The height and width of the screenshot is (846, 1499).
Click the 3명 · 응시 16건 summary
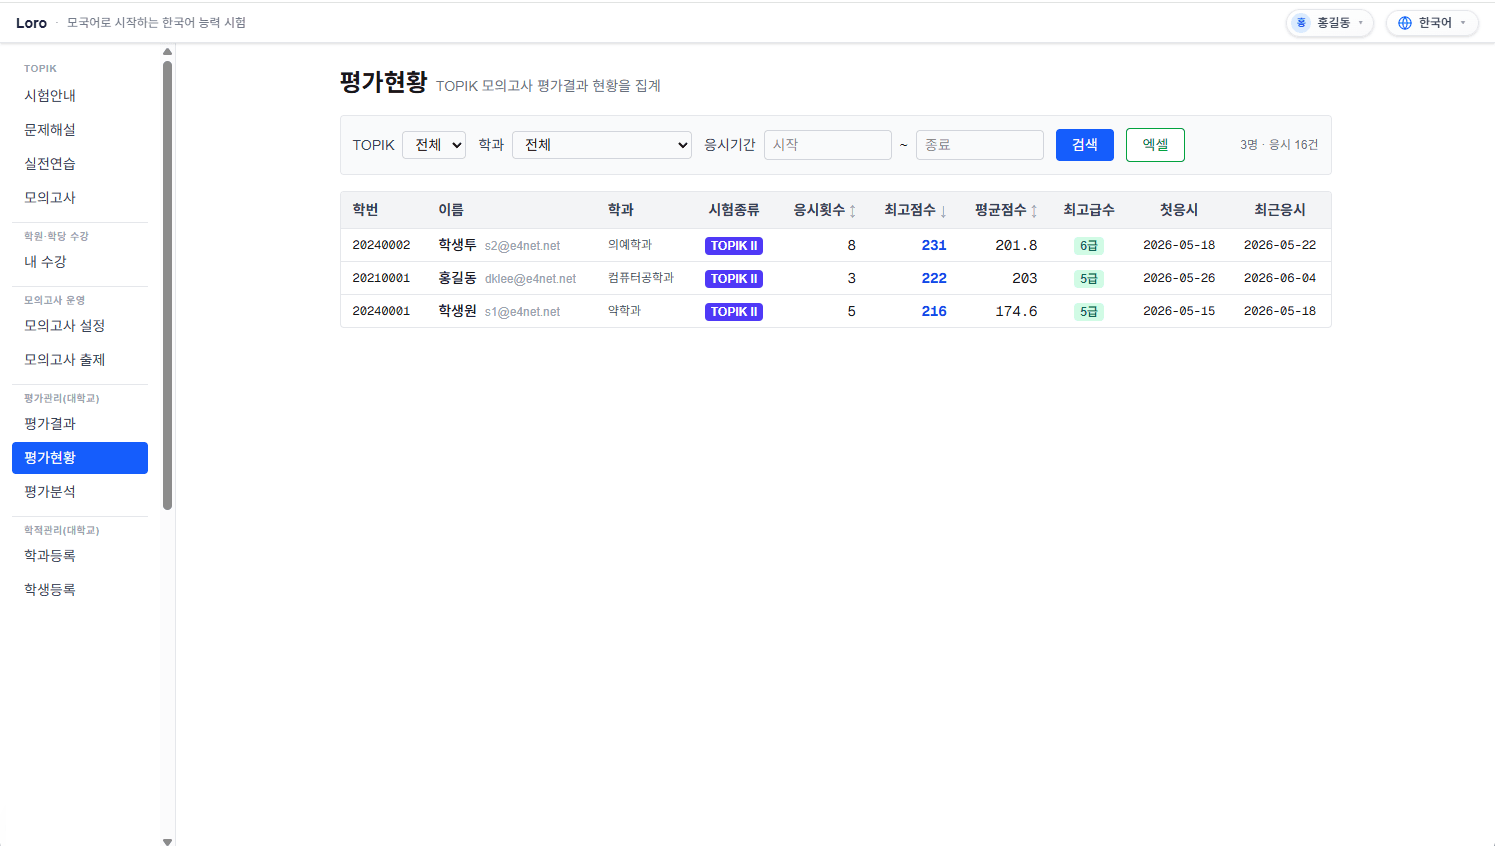1279,145
